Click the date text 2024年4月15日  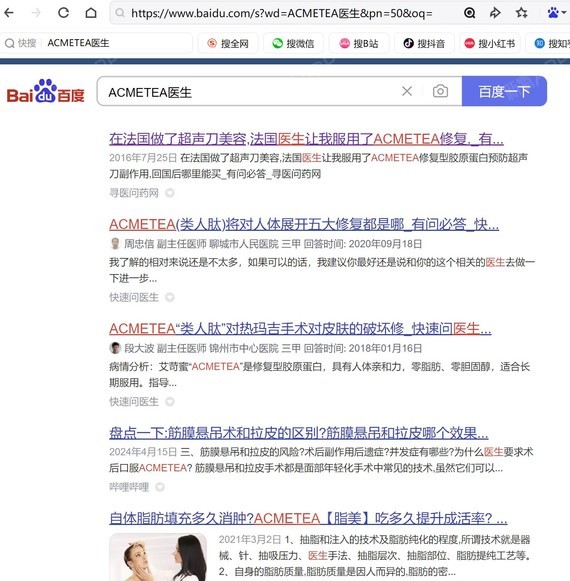[143, 452]
